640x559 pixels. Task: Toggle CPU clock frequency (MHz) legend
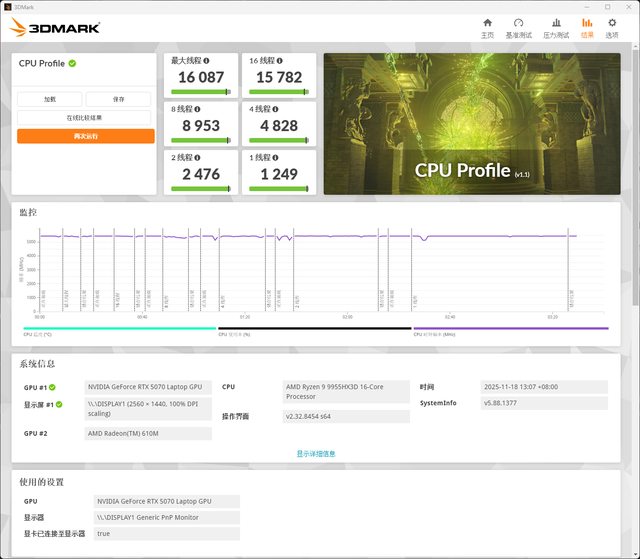(x=511, y=331)
